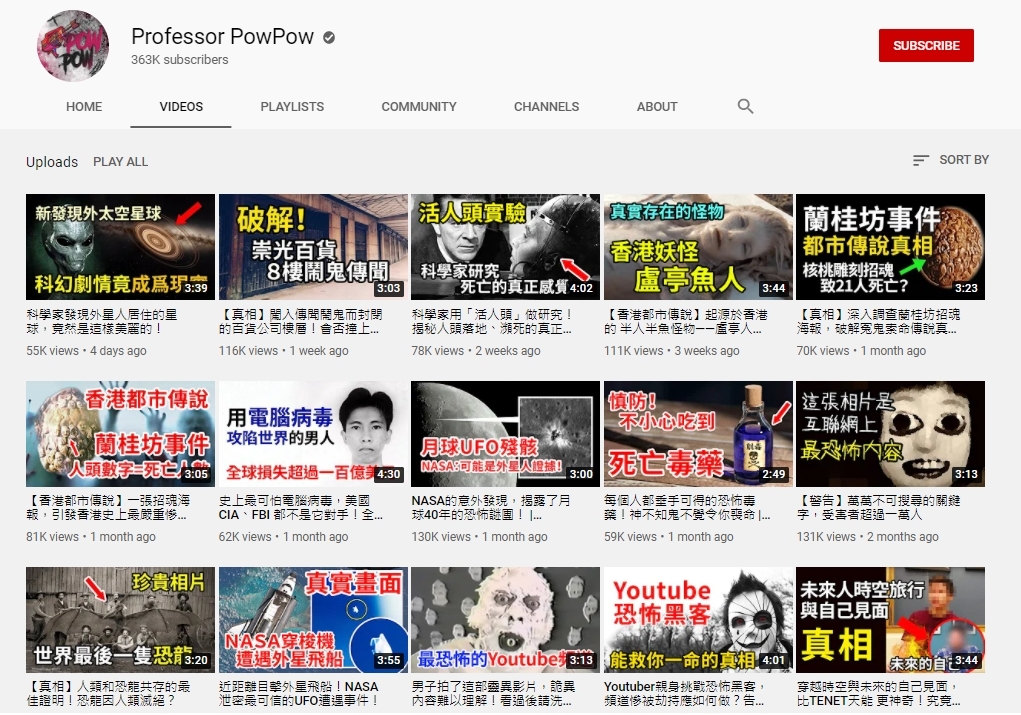Open the ABOUT tab
The height and width of the screenshot is (715, 1021).
[x=657, y=107]
